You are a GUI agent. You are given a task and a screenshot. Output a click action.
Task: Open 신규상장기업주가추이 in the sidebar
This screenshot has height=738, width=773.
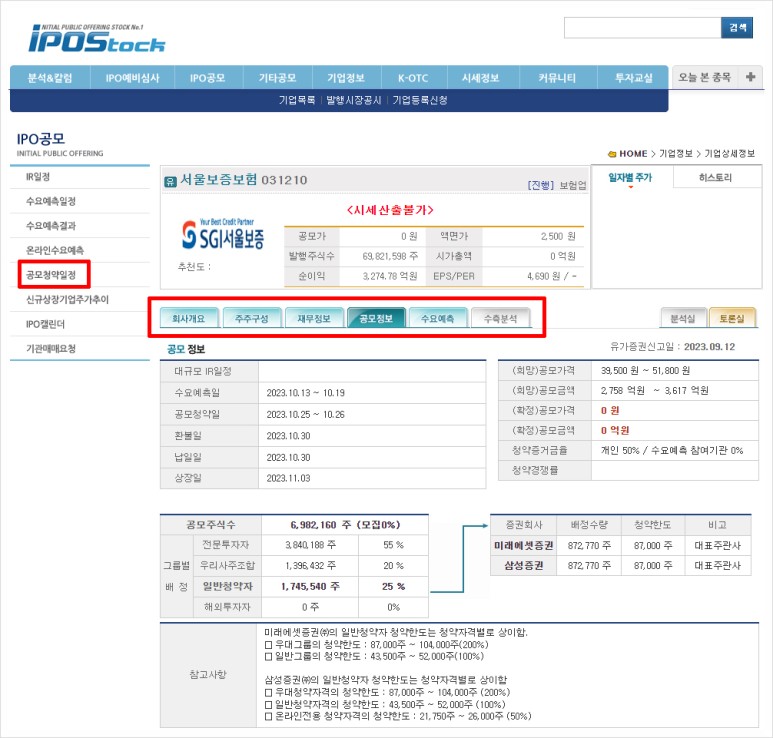pyautogui.click(x=68, y=299)
